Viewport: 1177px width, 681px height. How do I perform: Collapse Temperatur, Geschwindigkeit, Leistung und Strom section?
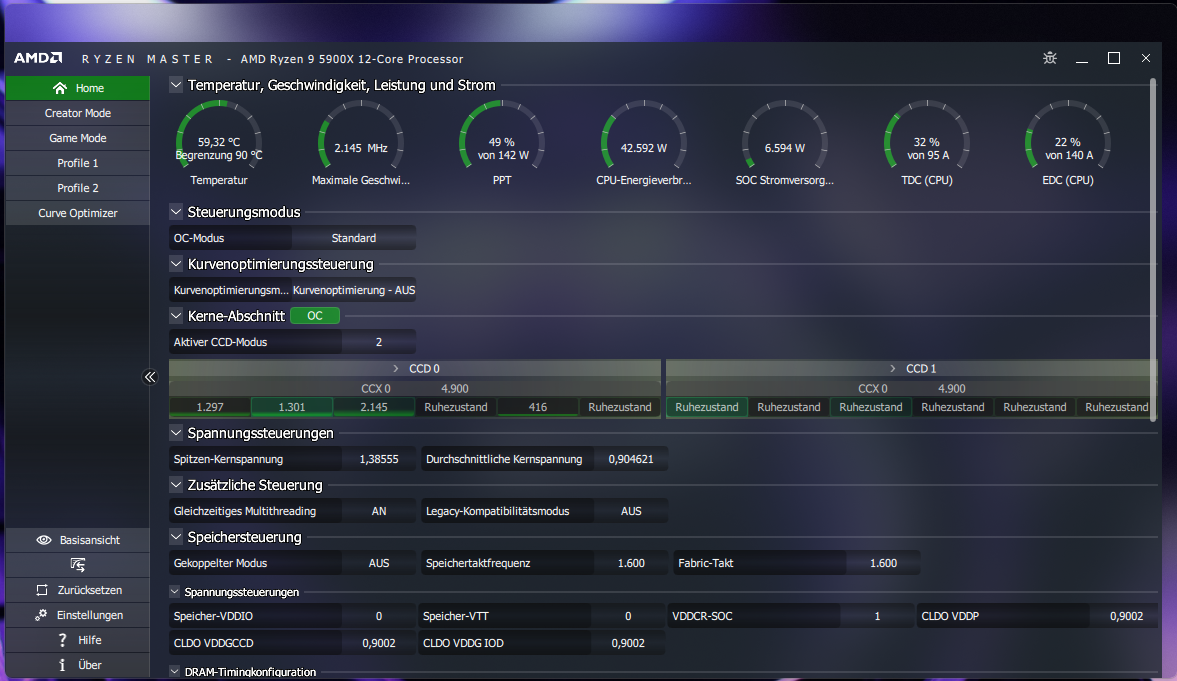176,85
